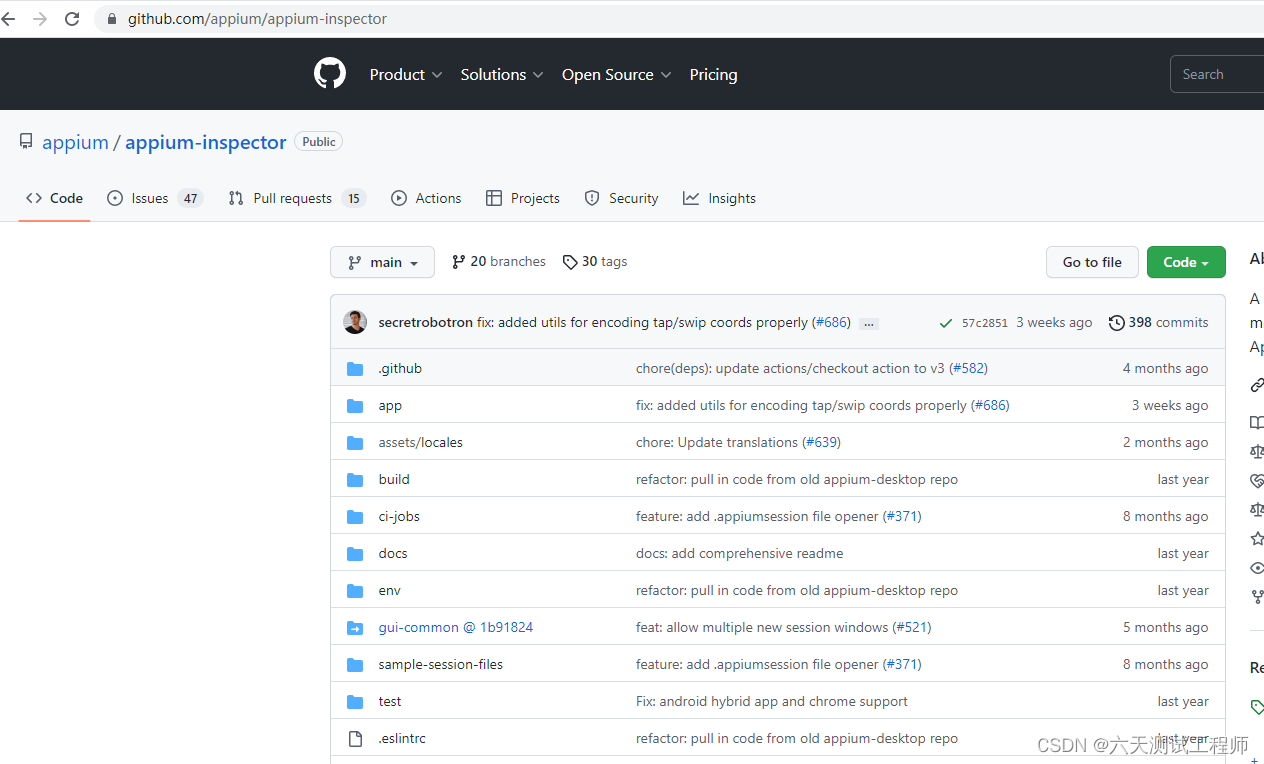Viewport: 1264px width, 764px height.
Task: Open the sample-session-files folder name
Action: coord(441,665)
